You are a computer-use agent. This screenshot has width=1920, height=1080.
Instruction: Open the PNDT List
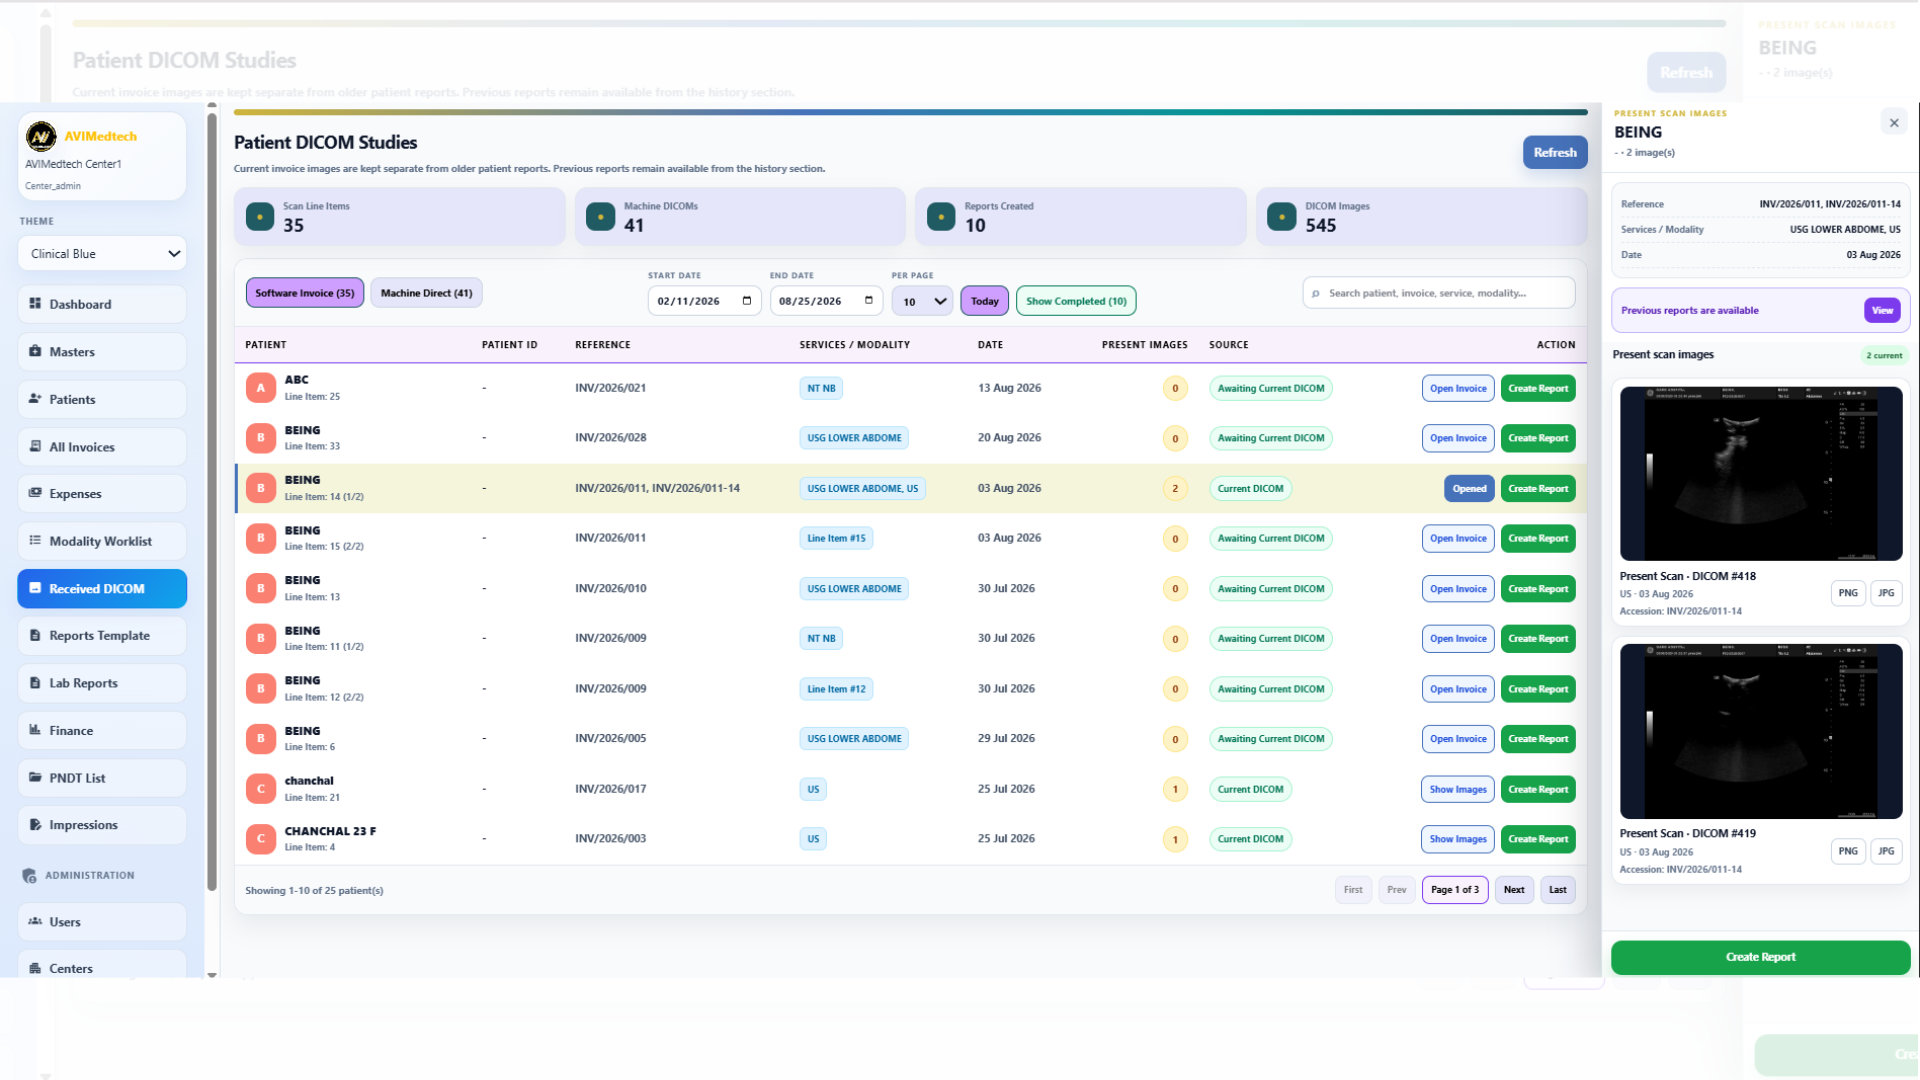102,778
